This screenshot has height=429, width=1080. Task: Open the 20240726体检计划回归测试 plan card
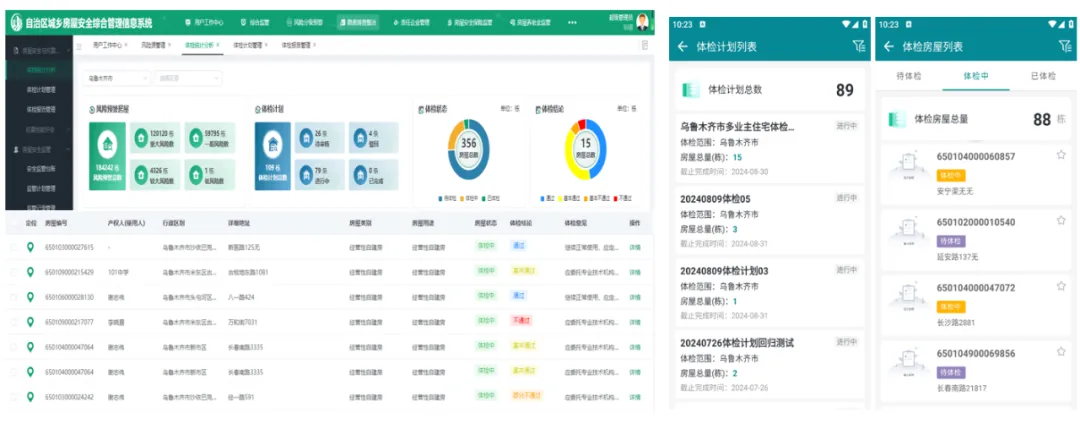coord(769,364)
